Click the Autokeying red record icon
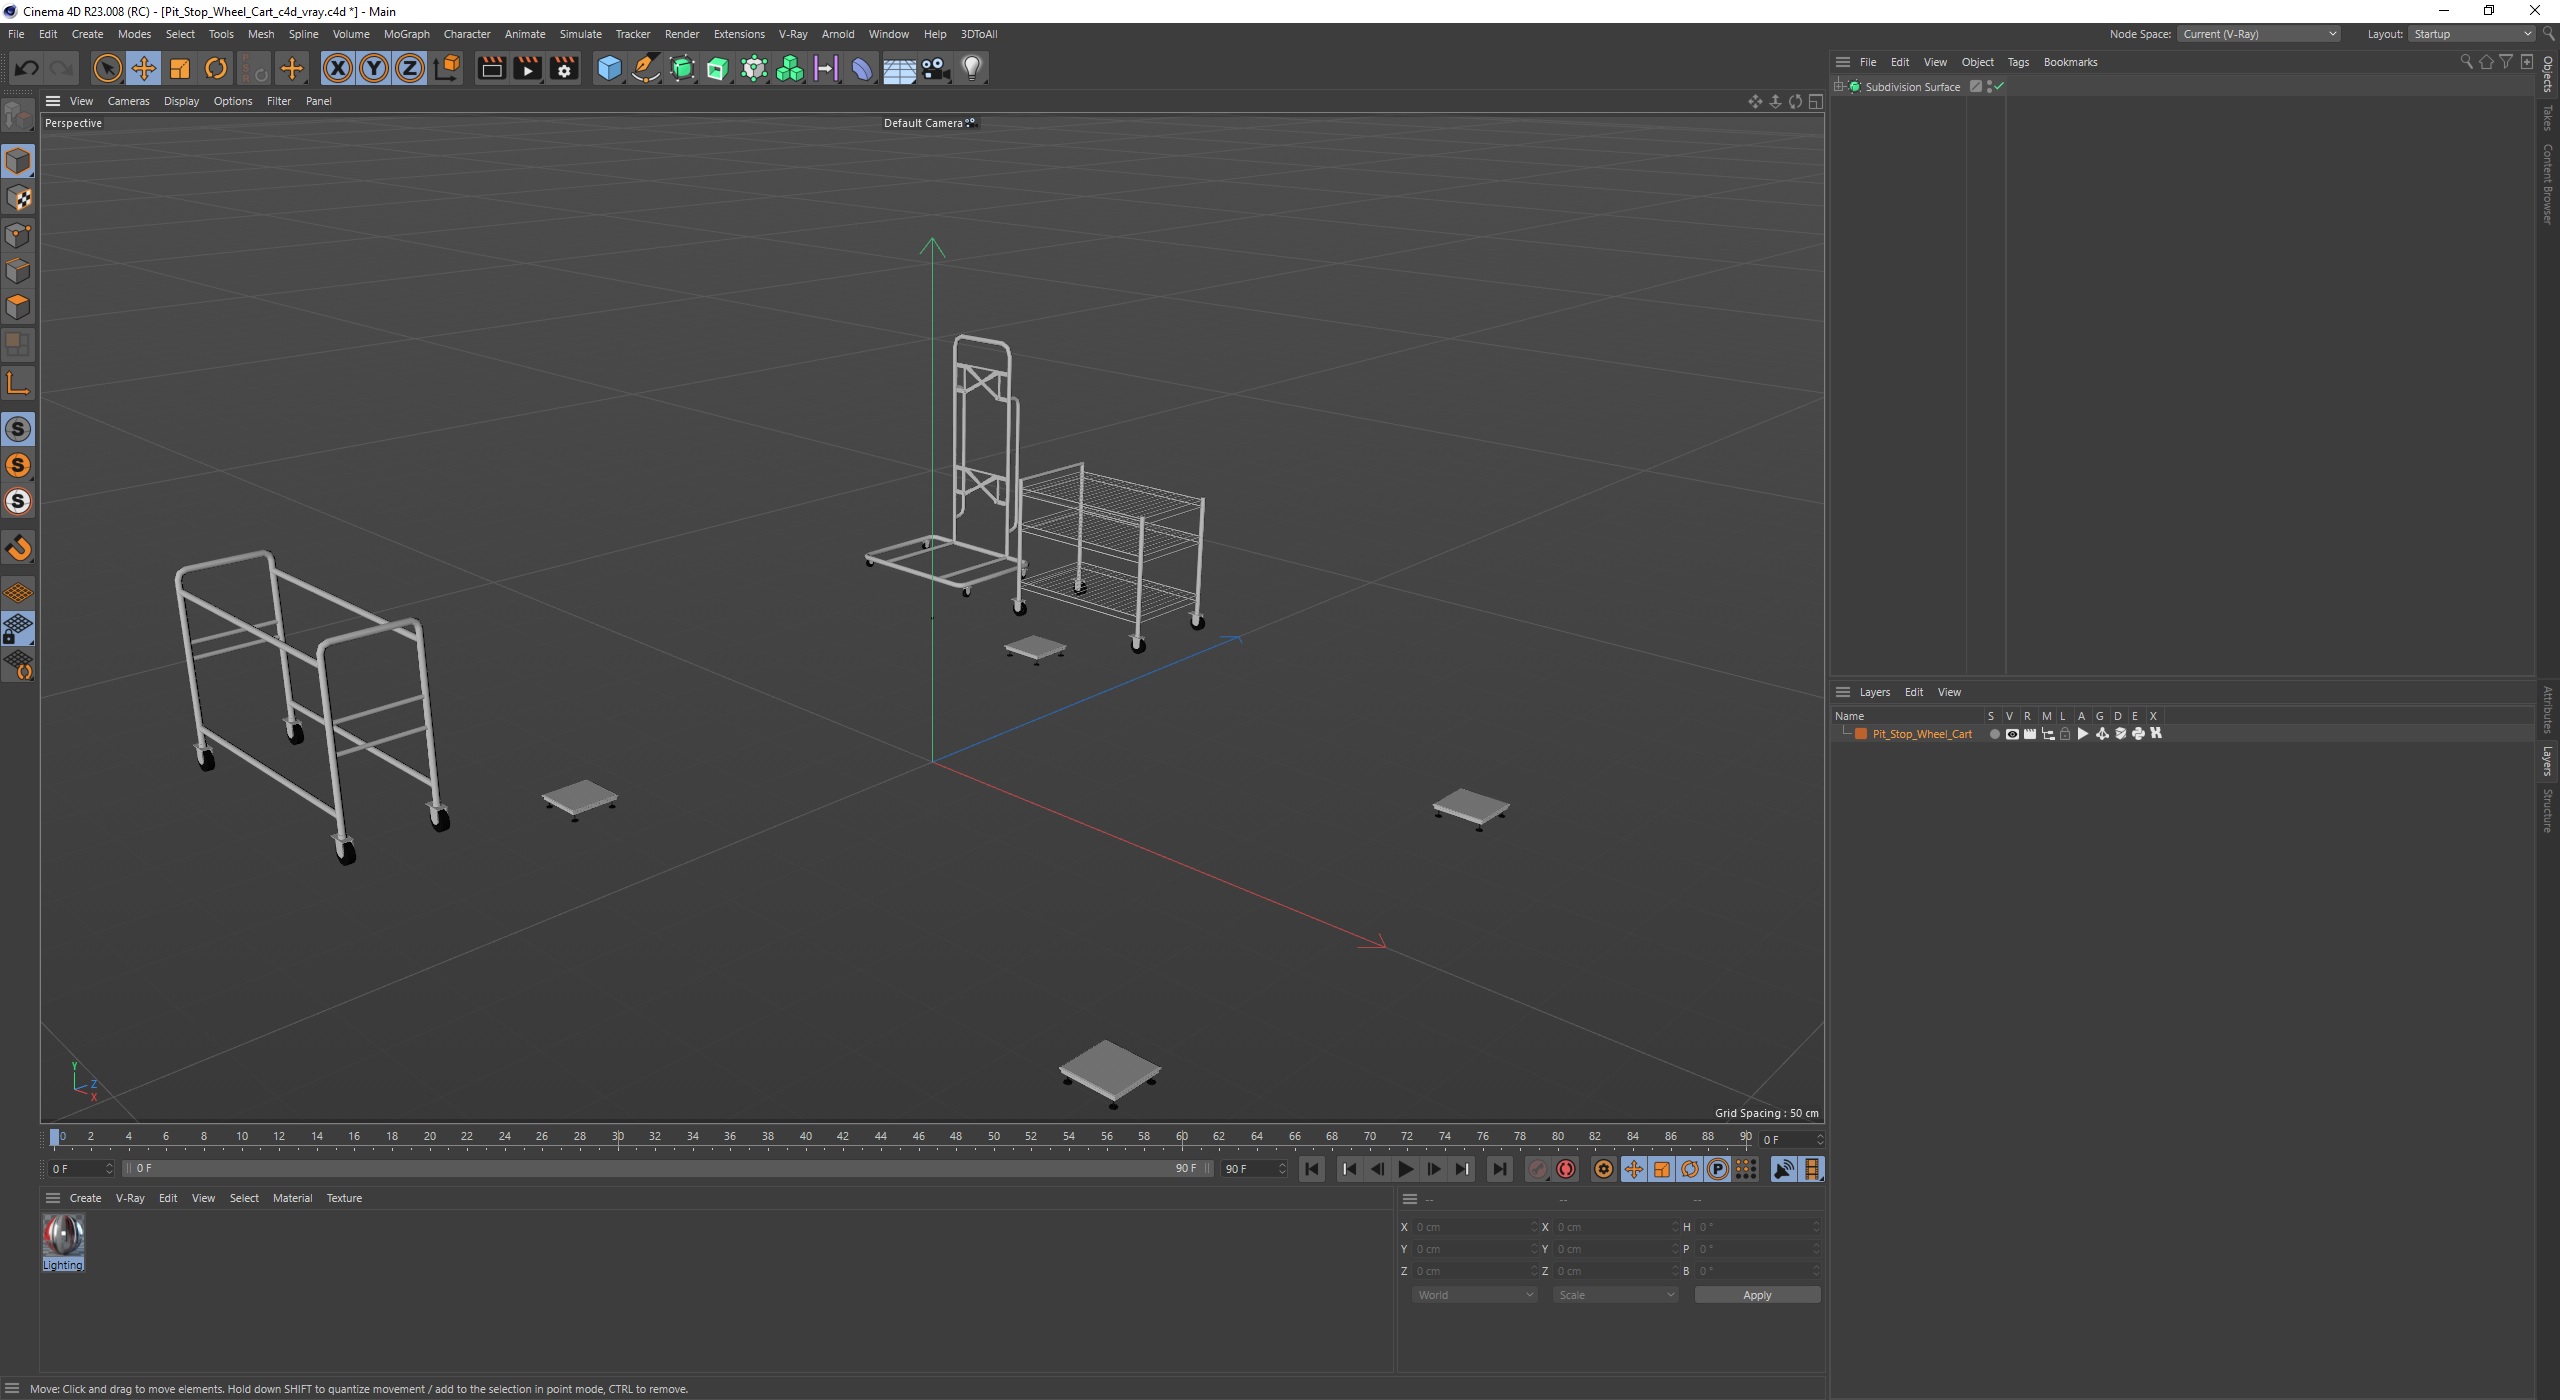The width and height of the screenshot is (2560, 1400). 1566,1169
